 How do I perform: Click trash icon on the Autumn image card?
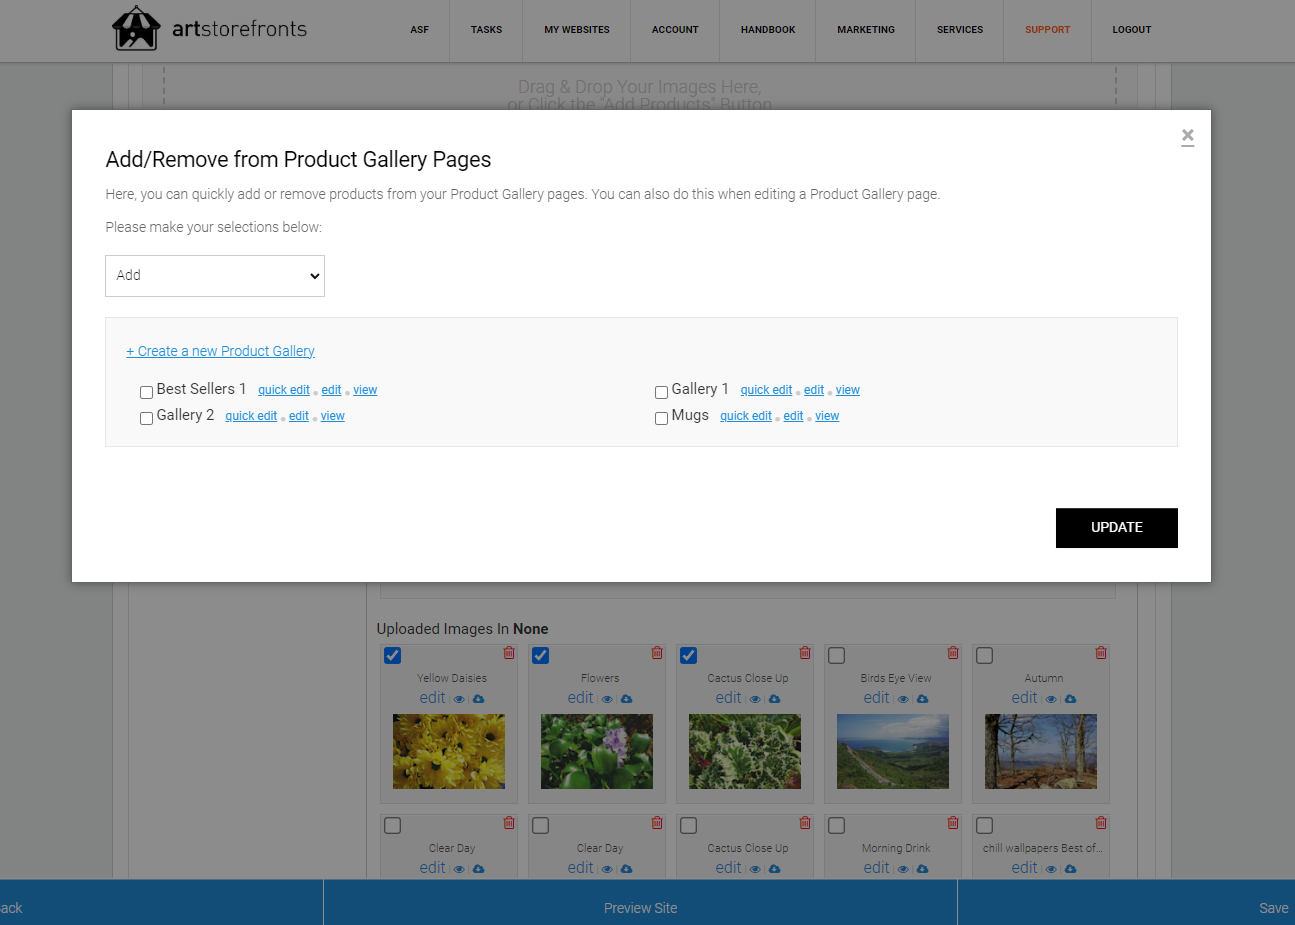[1101, 653]
